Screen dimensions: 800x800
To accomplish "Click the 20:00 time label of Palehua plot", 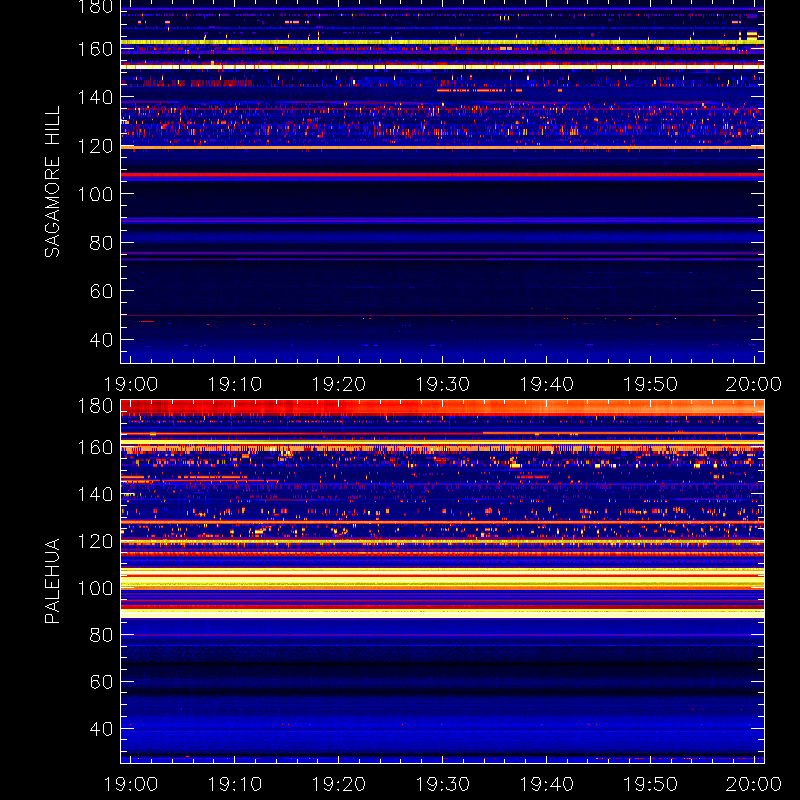I will (x=754, y=784).
